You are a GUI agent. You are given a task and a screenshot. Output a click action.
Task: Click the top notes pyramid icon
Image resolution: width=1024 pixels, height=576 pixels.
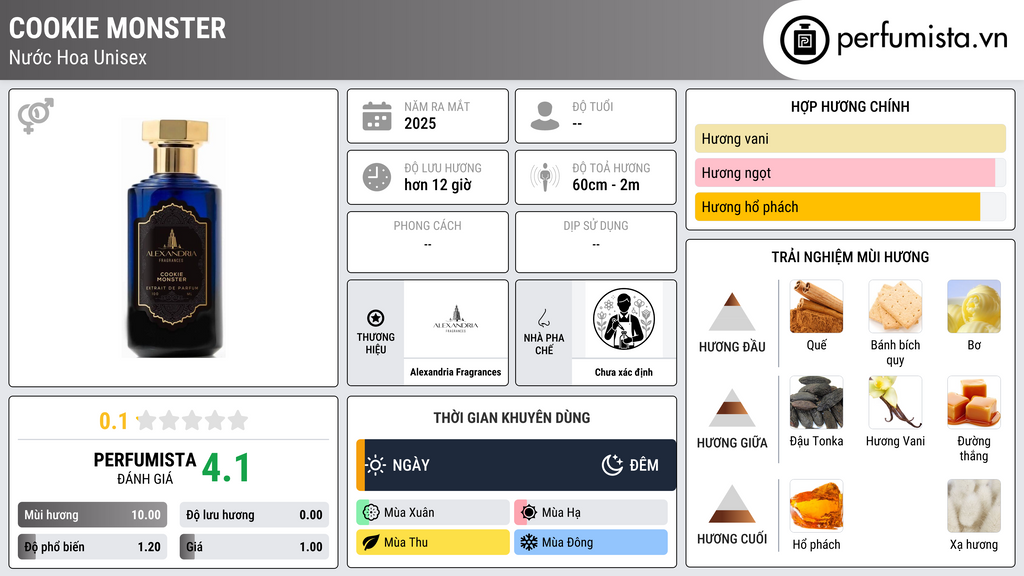(732, 312)
